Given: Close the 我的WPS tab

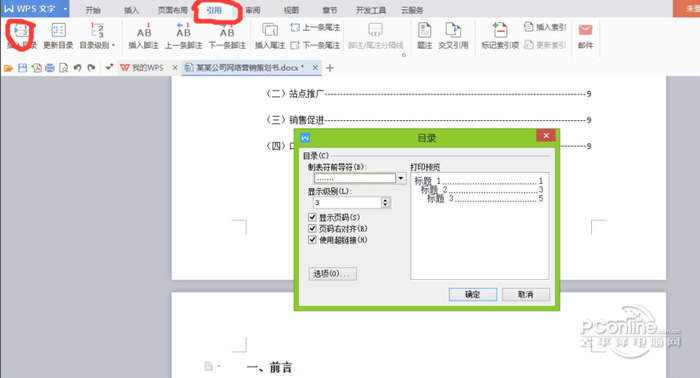Looking at the screenshot, I should [175, 68].
